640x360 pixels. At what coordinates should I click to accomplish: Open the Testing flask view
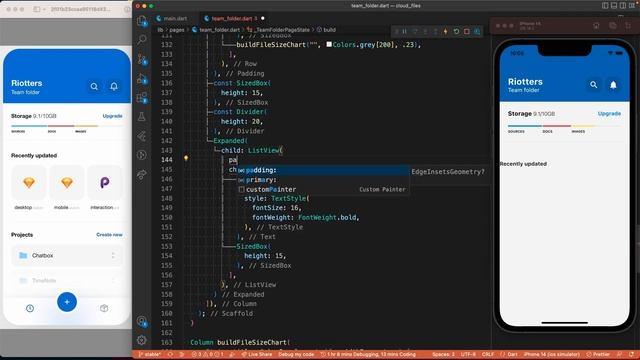pos(142,117)
